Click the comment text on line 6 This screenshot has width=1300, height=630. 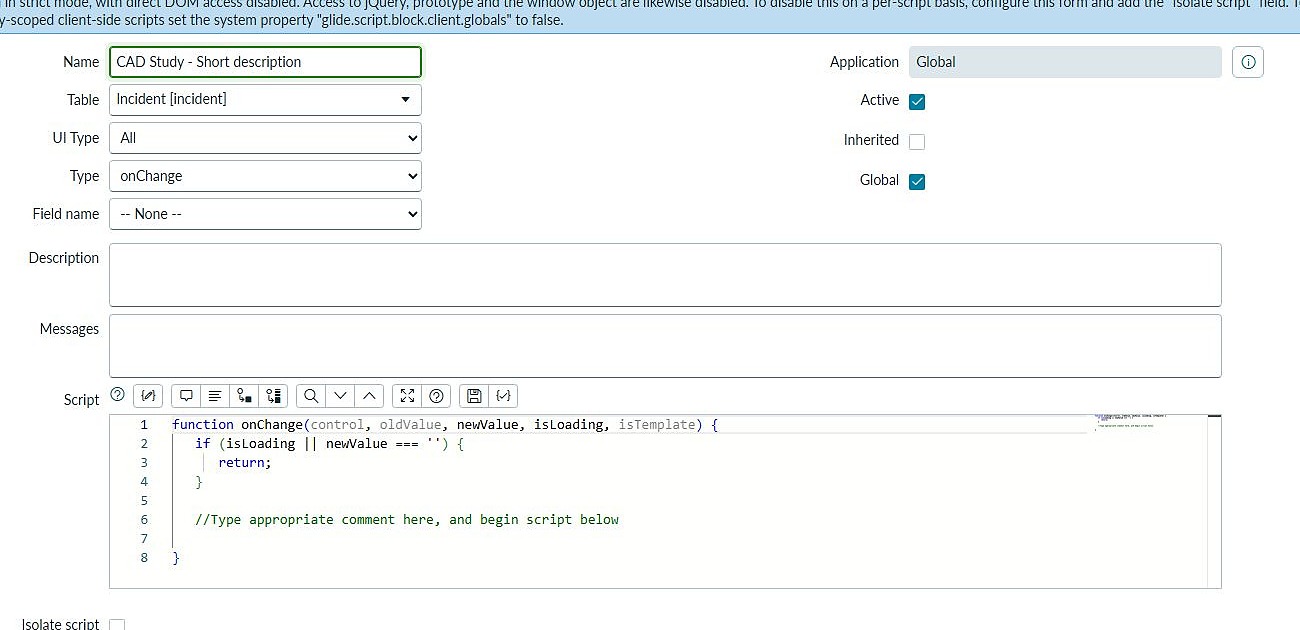click(x=407, y=520)
